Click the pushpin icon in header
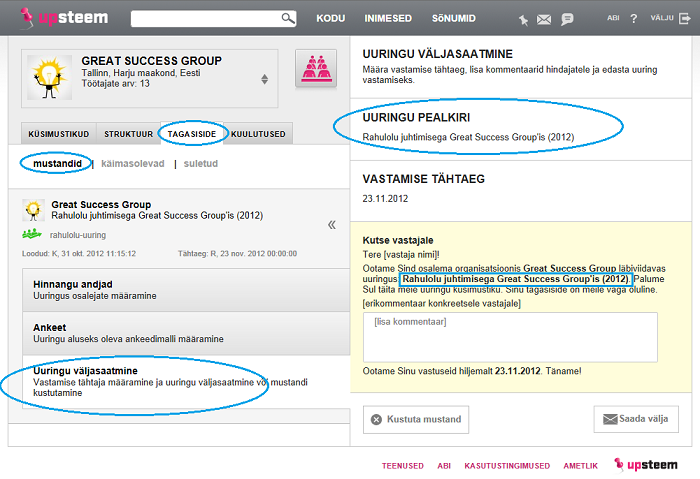Image resolution: width=700 pixels, height=479 pixels. point(523,19)
